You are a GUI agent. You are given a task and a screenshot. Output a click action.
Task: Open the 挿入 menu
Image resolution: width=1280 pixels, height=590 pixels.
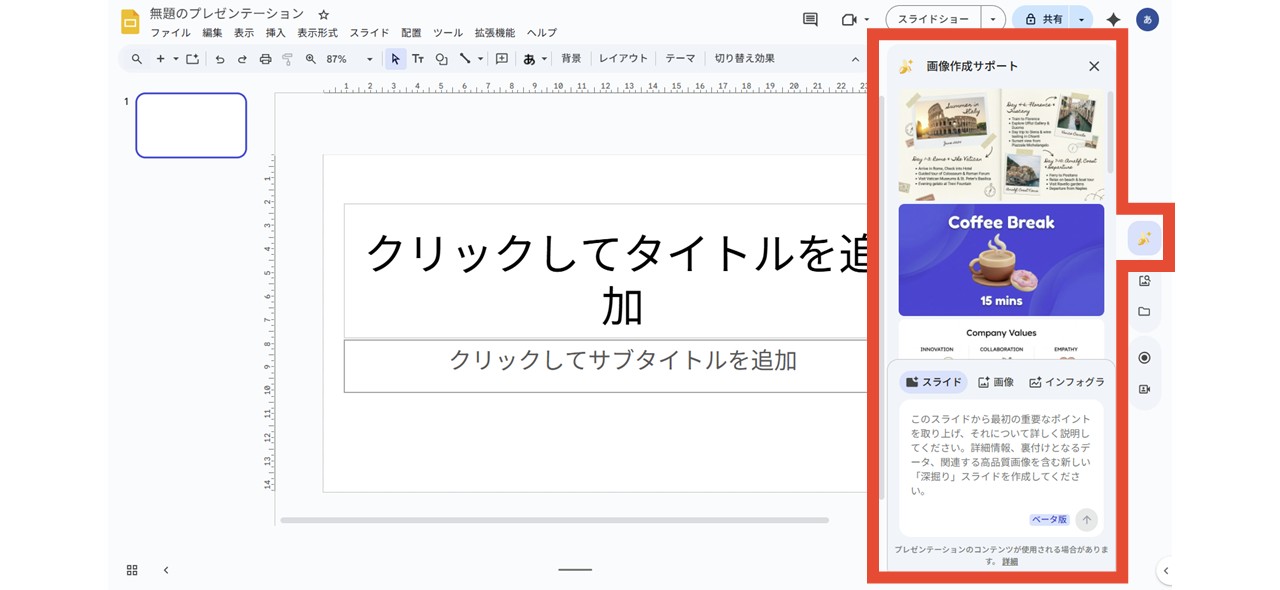275,32
